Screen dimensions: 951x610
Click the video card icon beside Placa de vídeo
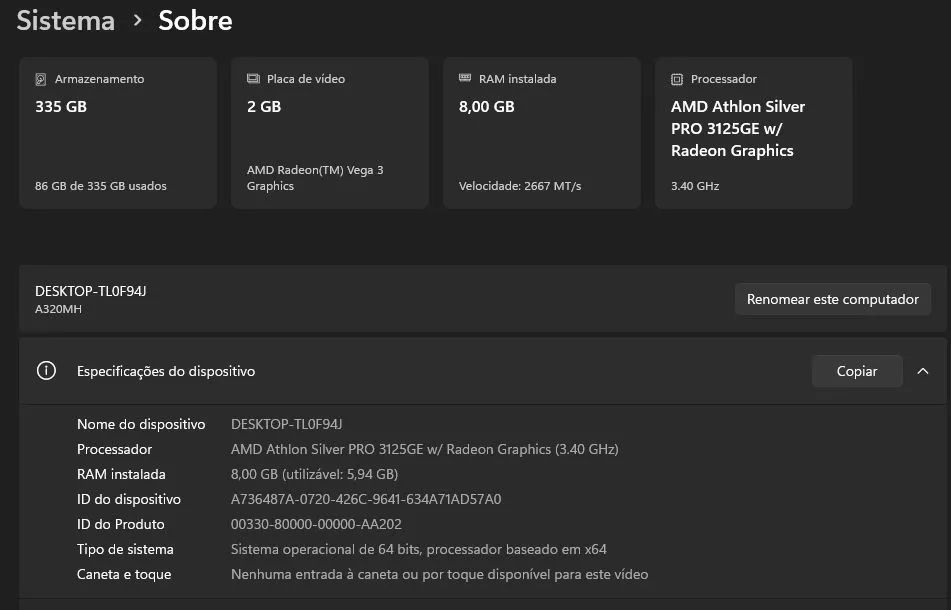click(x=253, y=79)
